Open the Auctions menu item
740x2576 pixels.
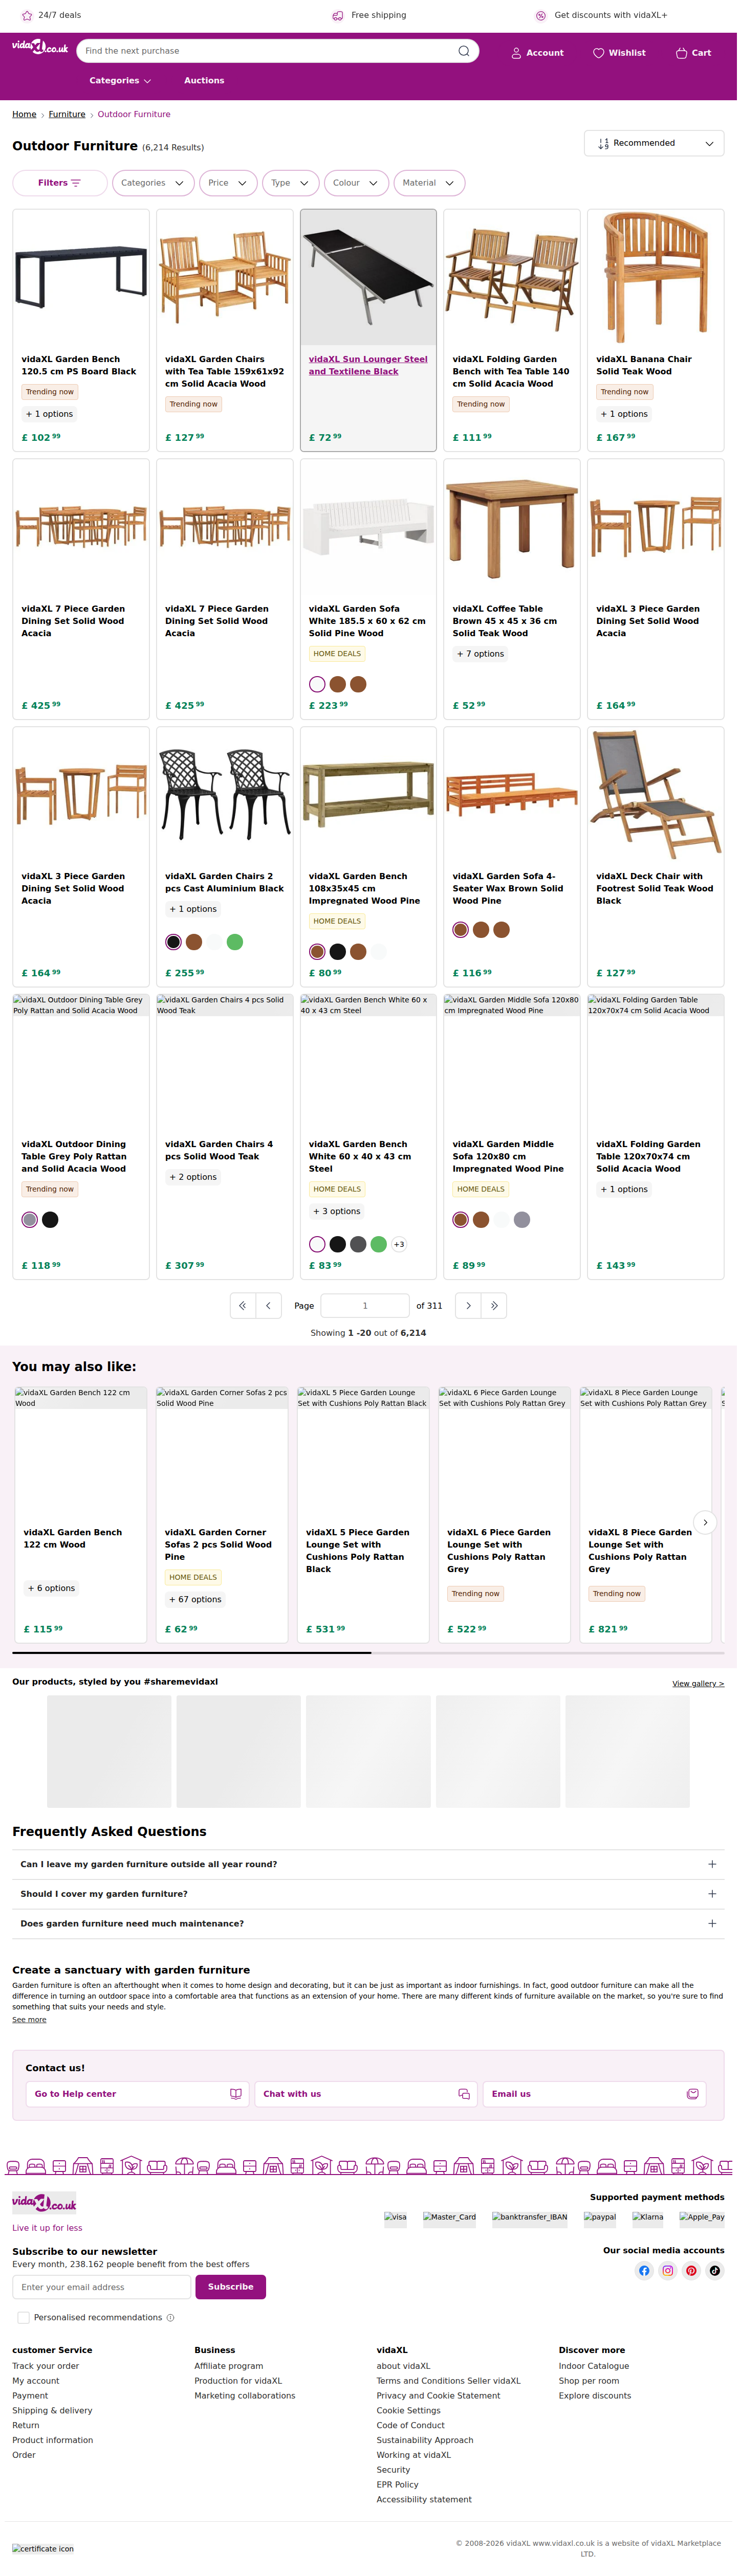tap(204, 81)
